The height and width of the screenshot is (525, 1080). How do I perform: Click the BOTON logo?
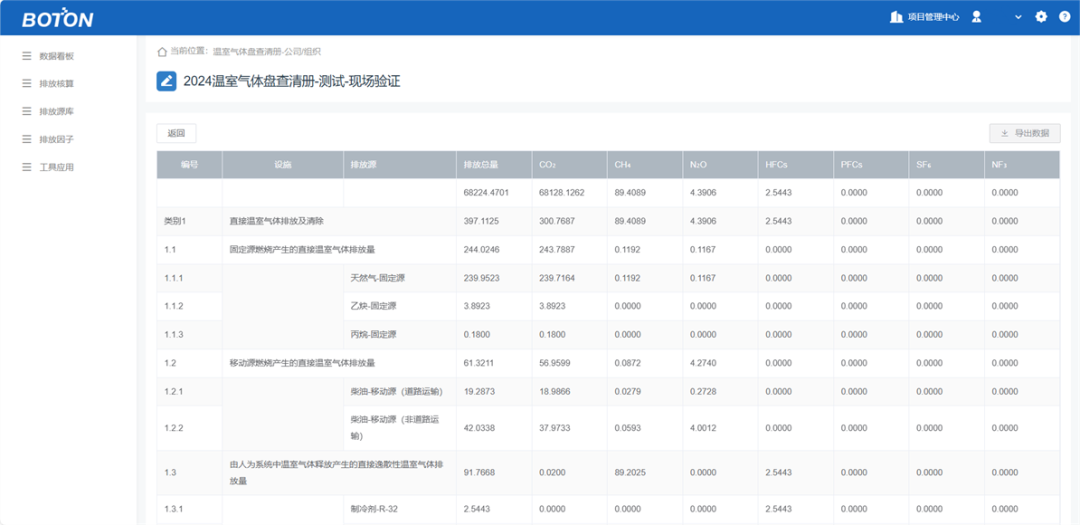pos(57,19)
